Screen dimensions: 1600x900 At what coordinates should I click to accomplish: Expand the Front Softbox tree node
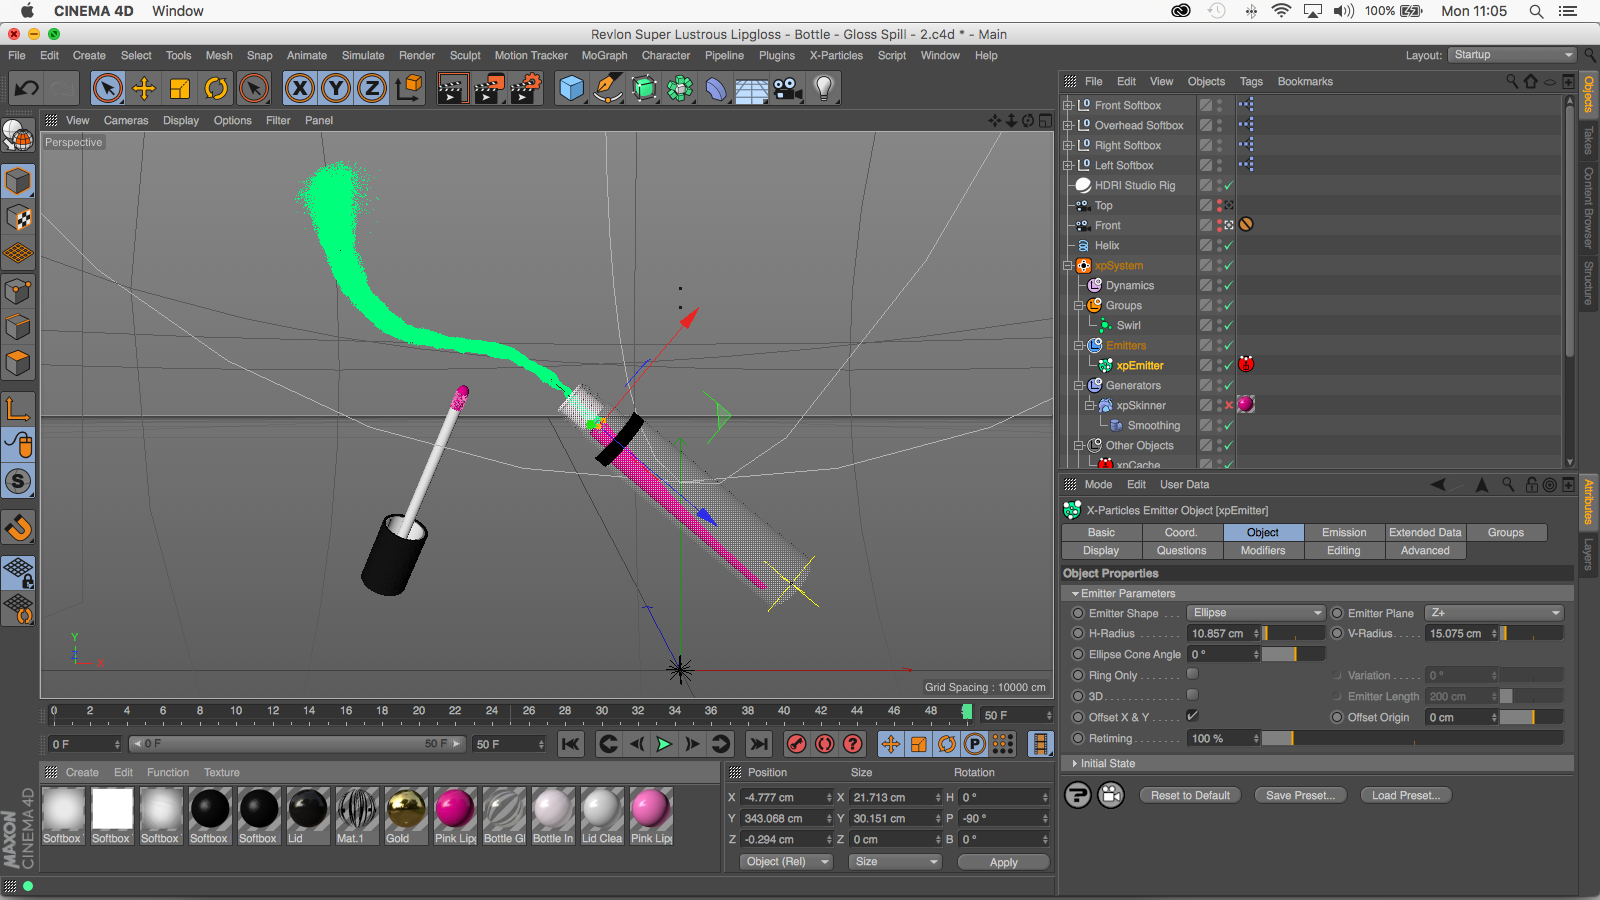(x=1068, y=105)
